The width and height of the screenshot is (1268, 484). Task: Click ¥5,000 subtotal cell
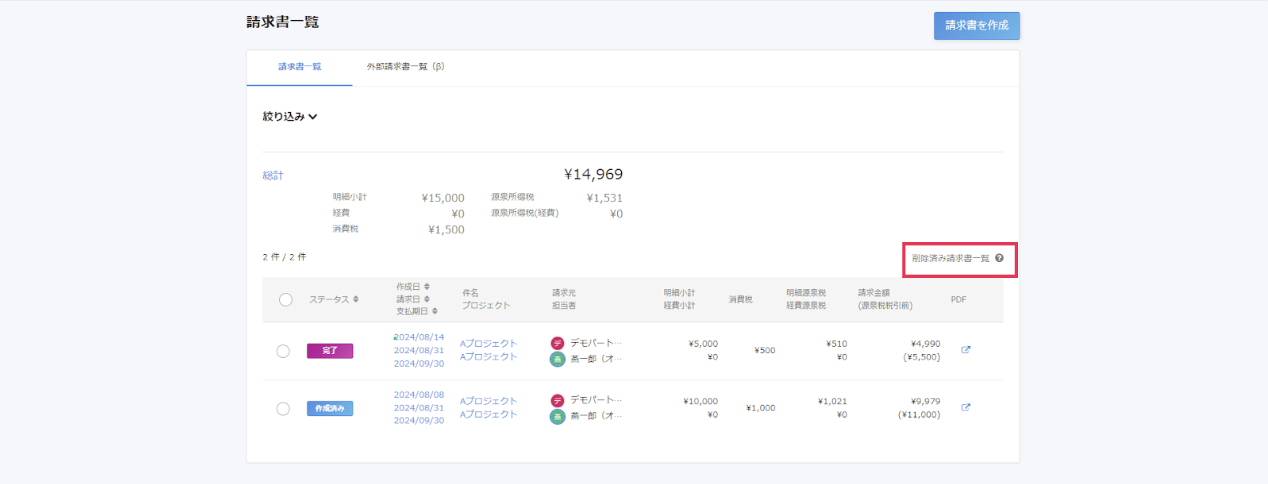(703, 343)
